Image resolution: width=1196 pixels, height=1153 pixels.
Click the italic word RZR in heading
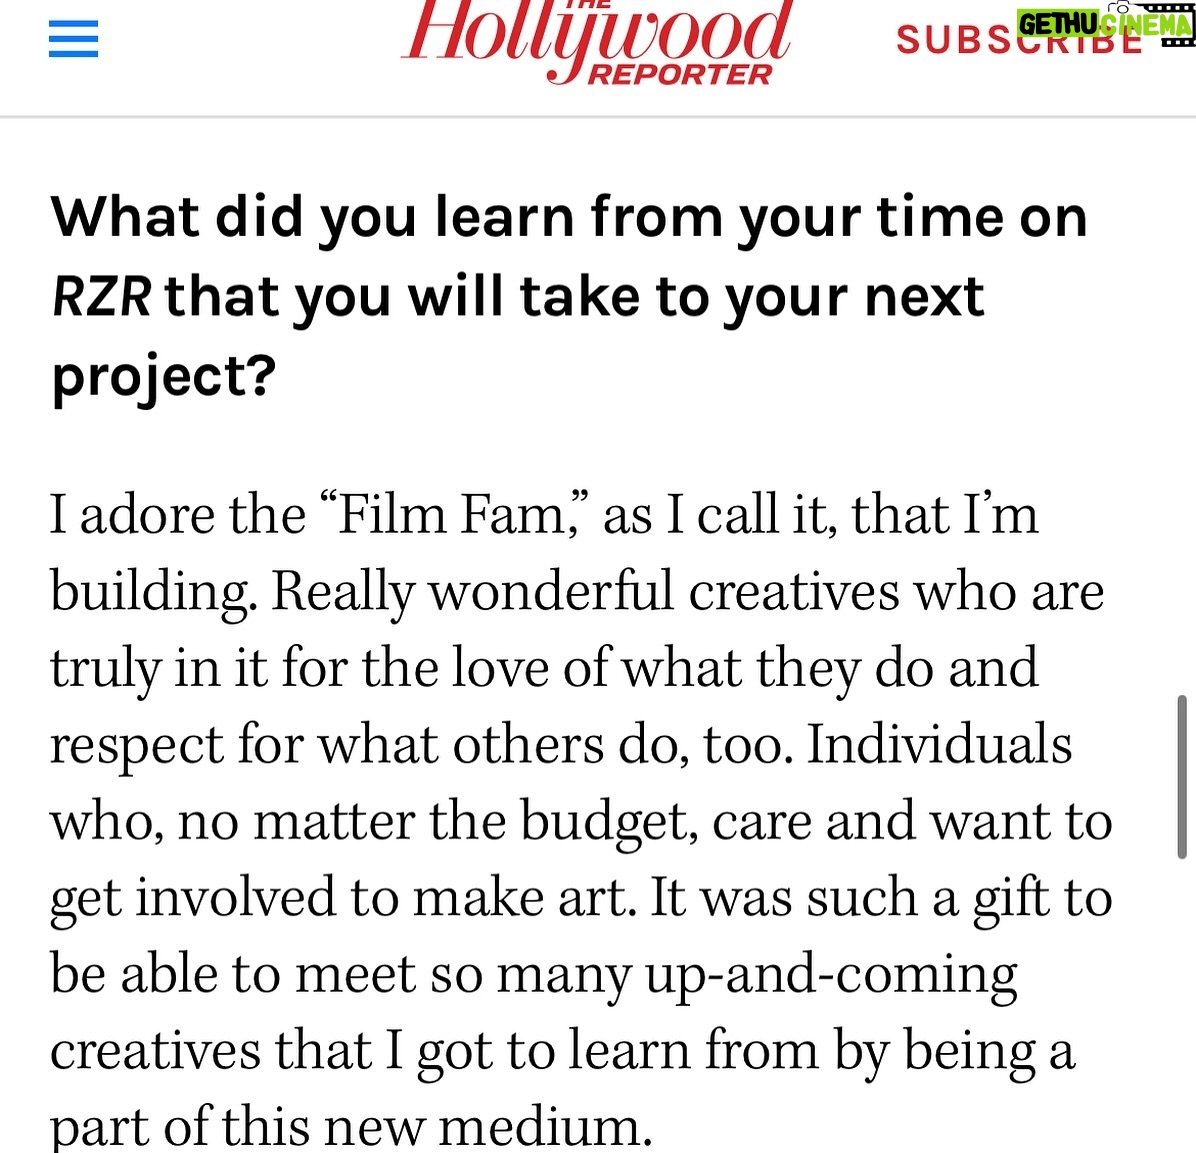101,297
